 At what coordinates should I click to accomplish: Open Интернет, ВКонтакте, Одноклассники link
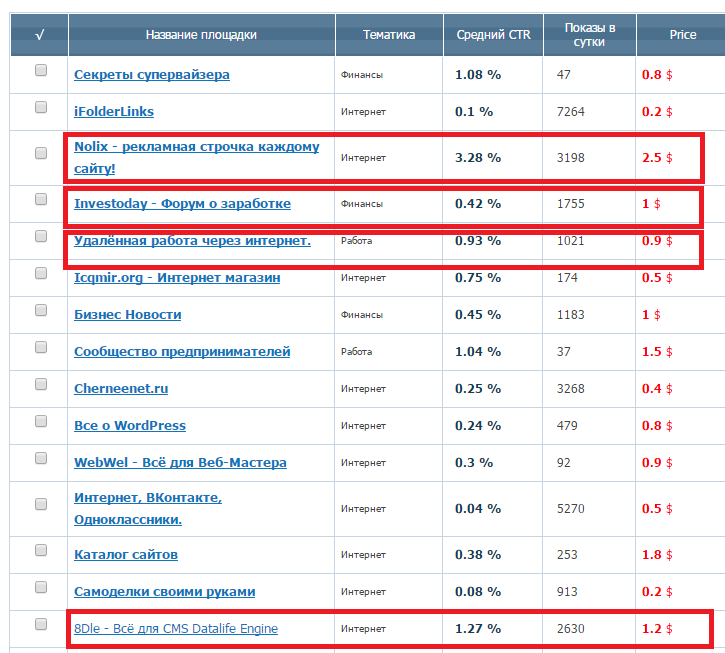pyautogui.click(x=148, y=508)
